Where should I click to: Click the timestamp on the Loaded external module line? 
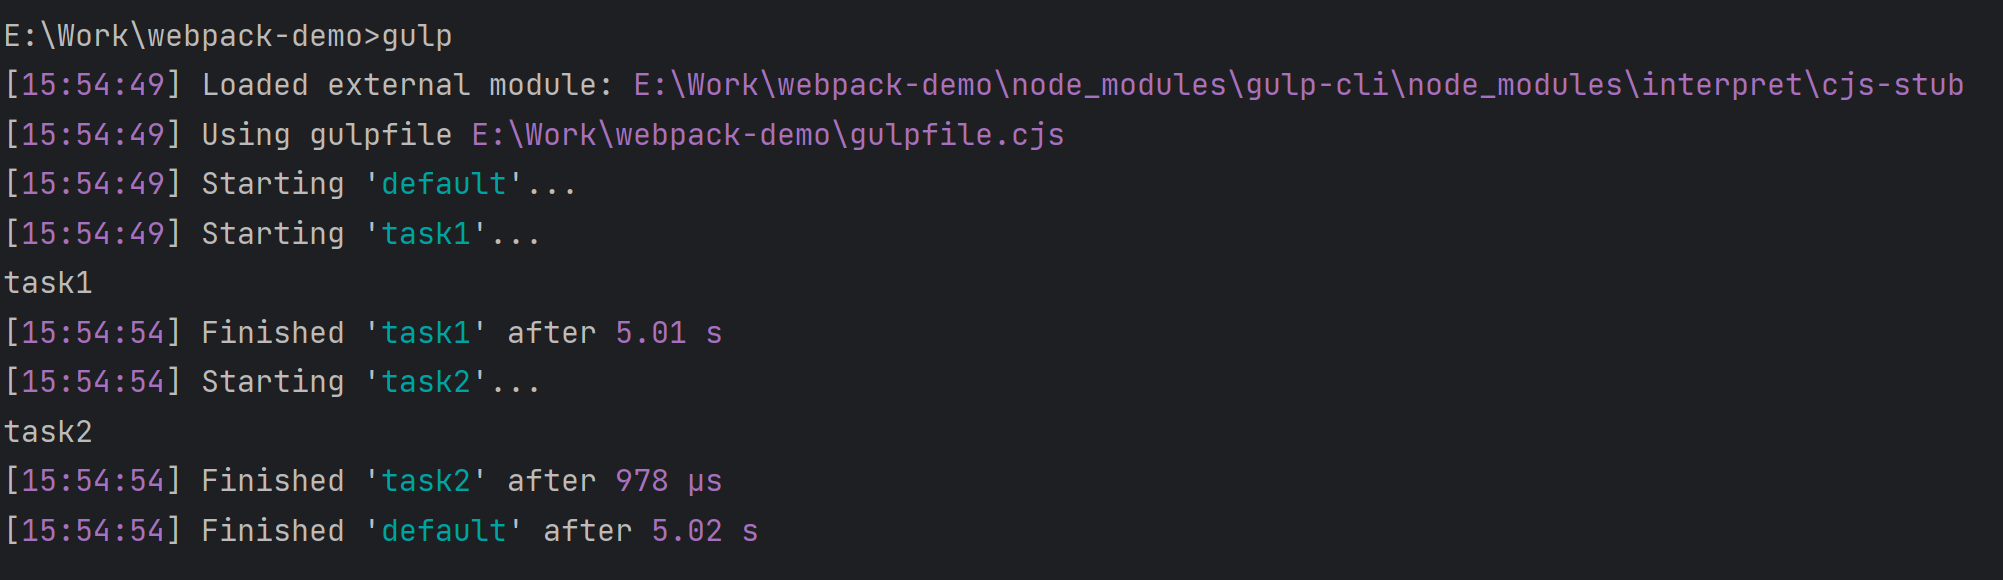tap(93, 85)
